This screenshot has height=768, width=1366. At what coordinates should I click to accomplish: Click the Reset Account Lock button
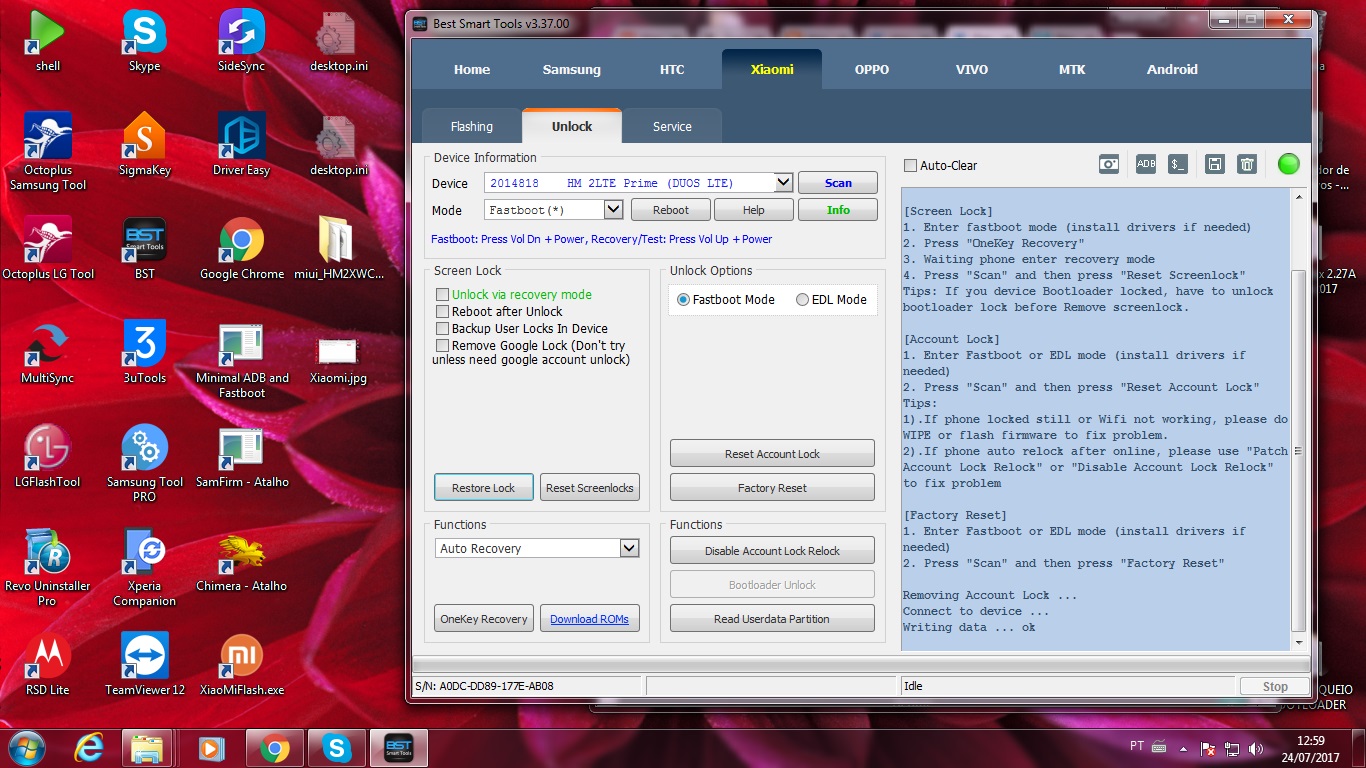(772, 454)
